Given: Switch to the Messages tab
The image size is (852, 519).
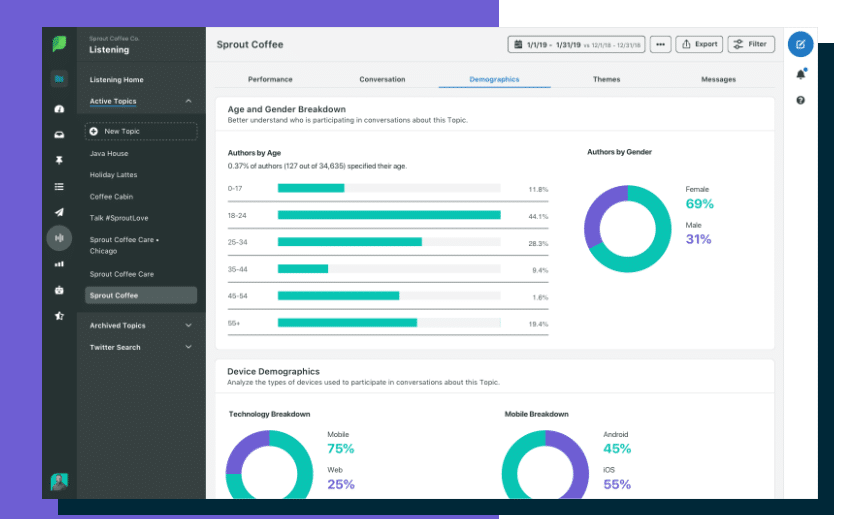Looking at the screenshot, I should (x=718, y=79).
